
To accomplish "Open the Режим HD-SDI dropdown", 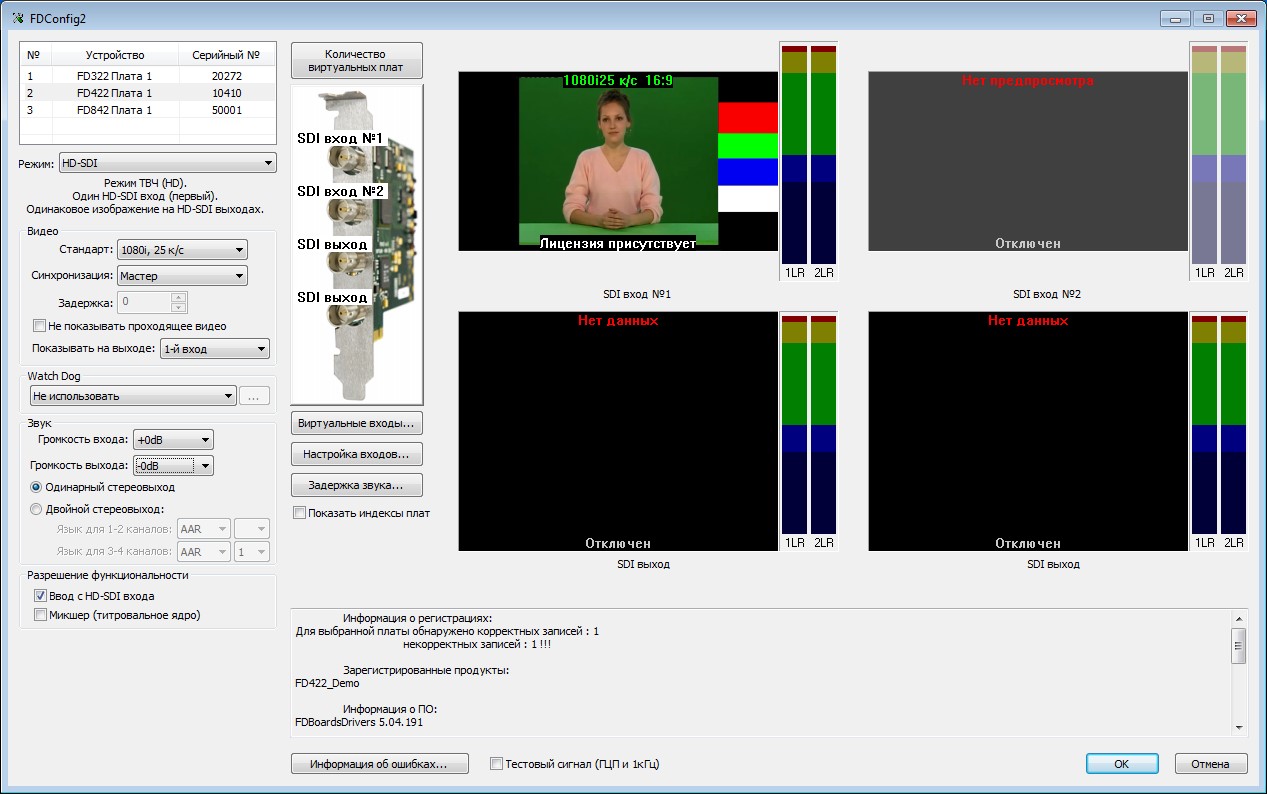I will pos(167,163).
